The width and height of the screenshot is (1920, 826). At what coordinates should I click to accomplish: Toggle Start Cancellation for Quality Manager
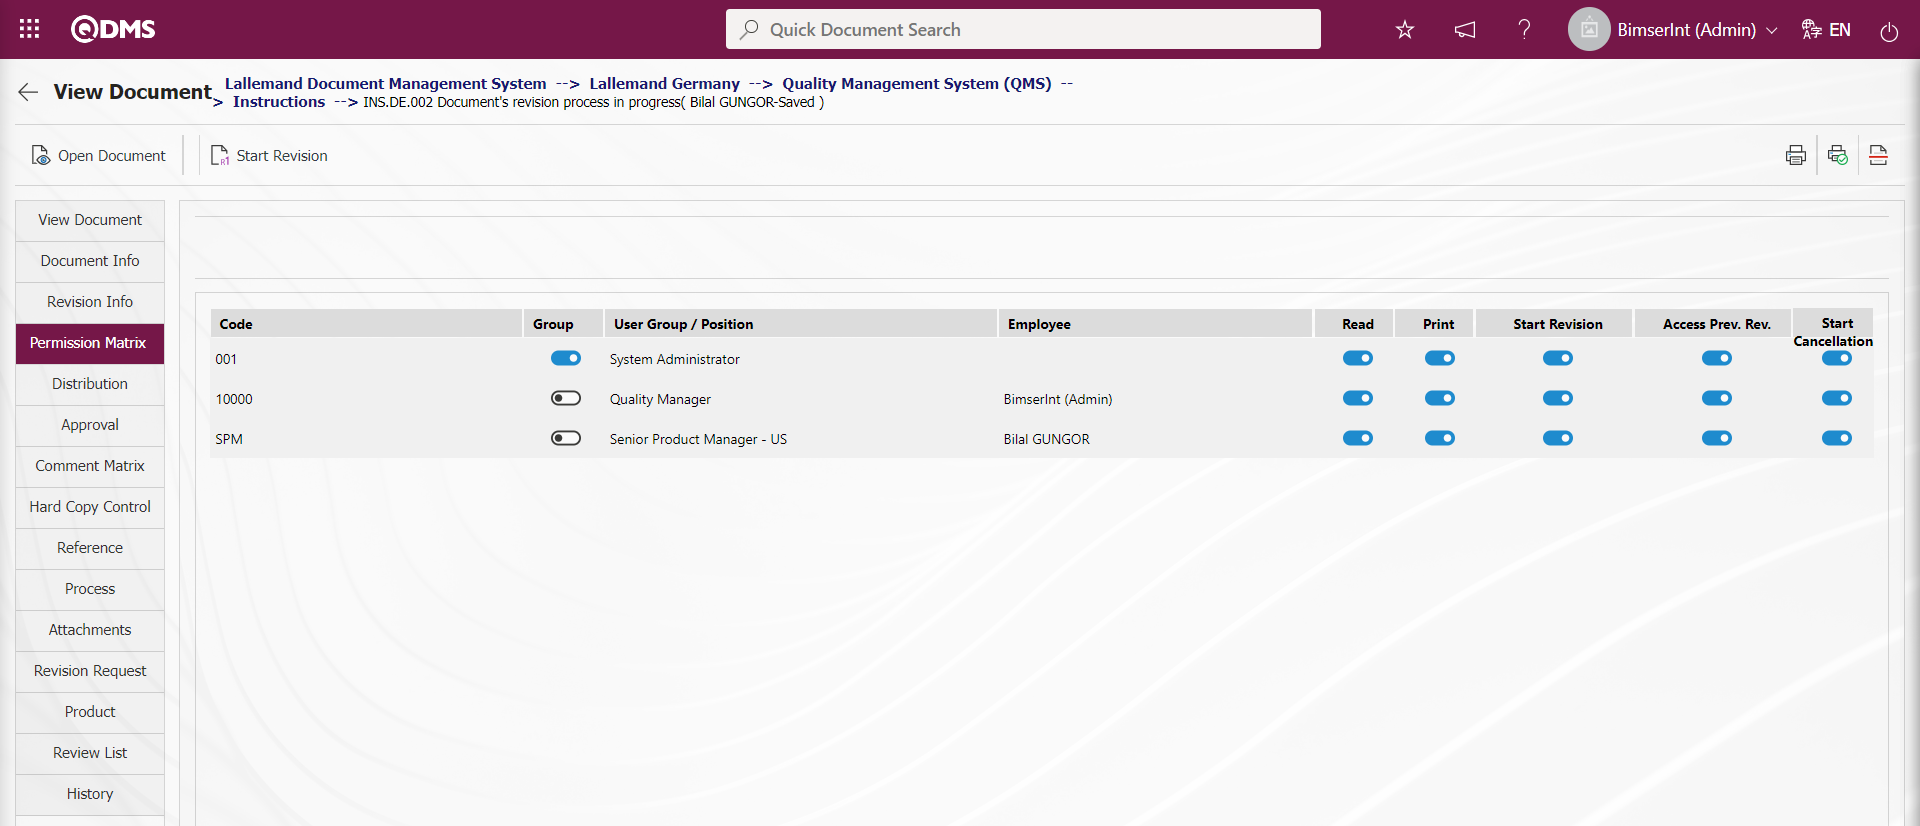click(x=1837, y=398)
